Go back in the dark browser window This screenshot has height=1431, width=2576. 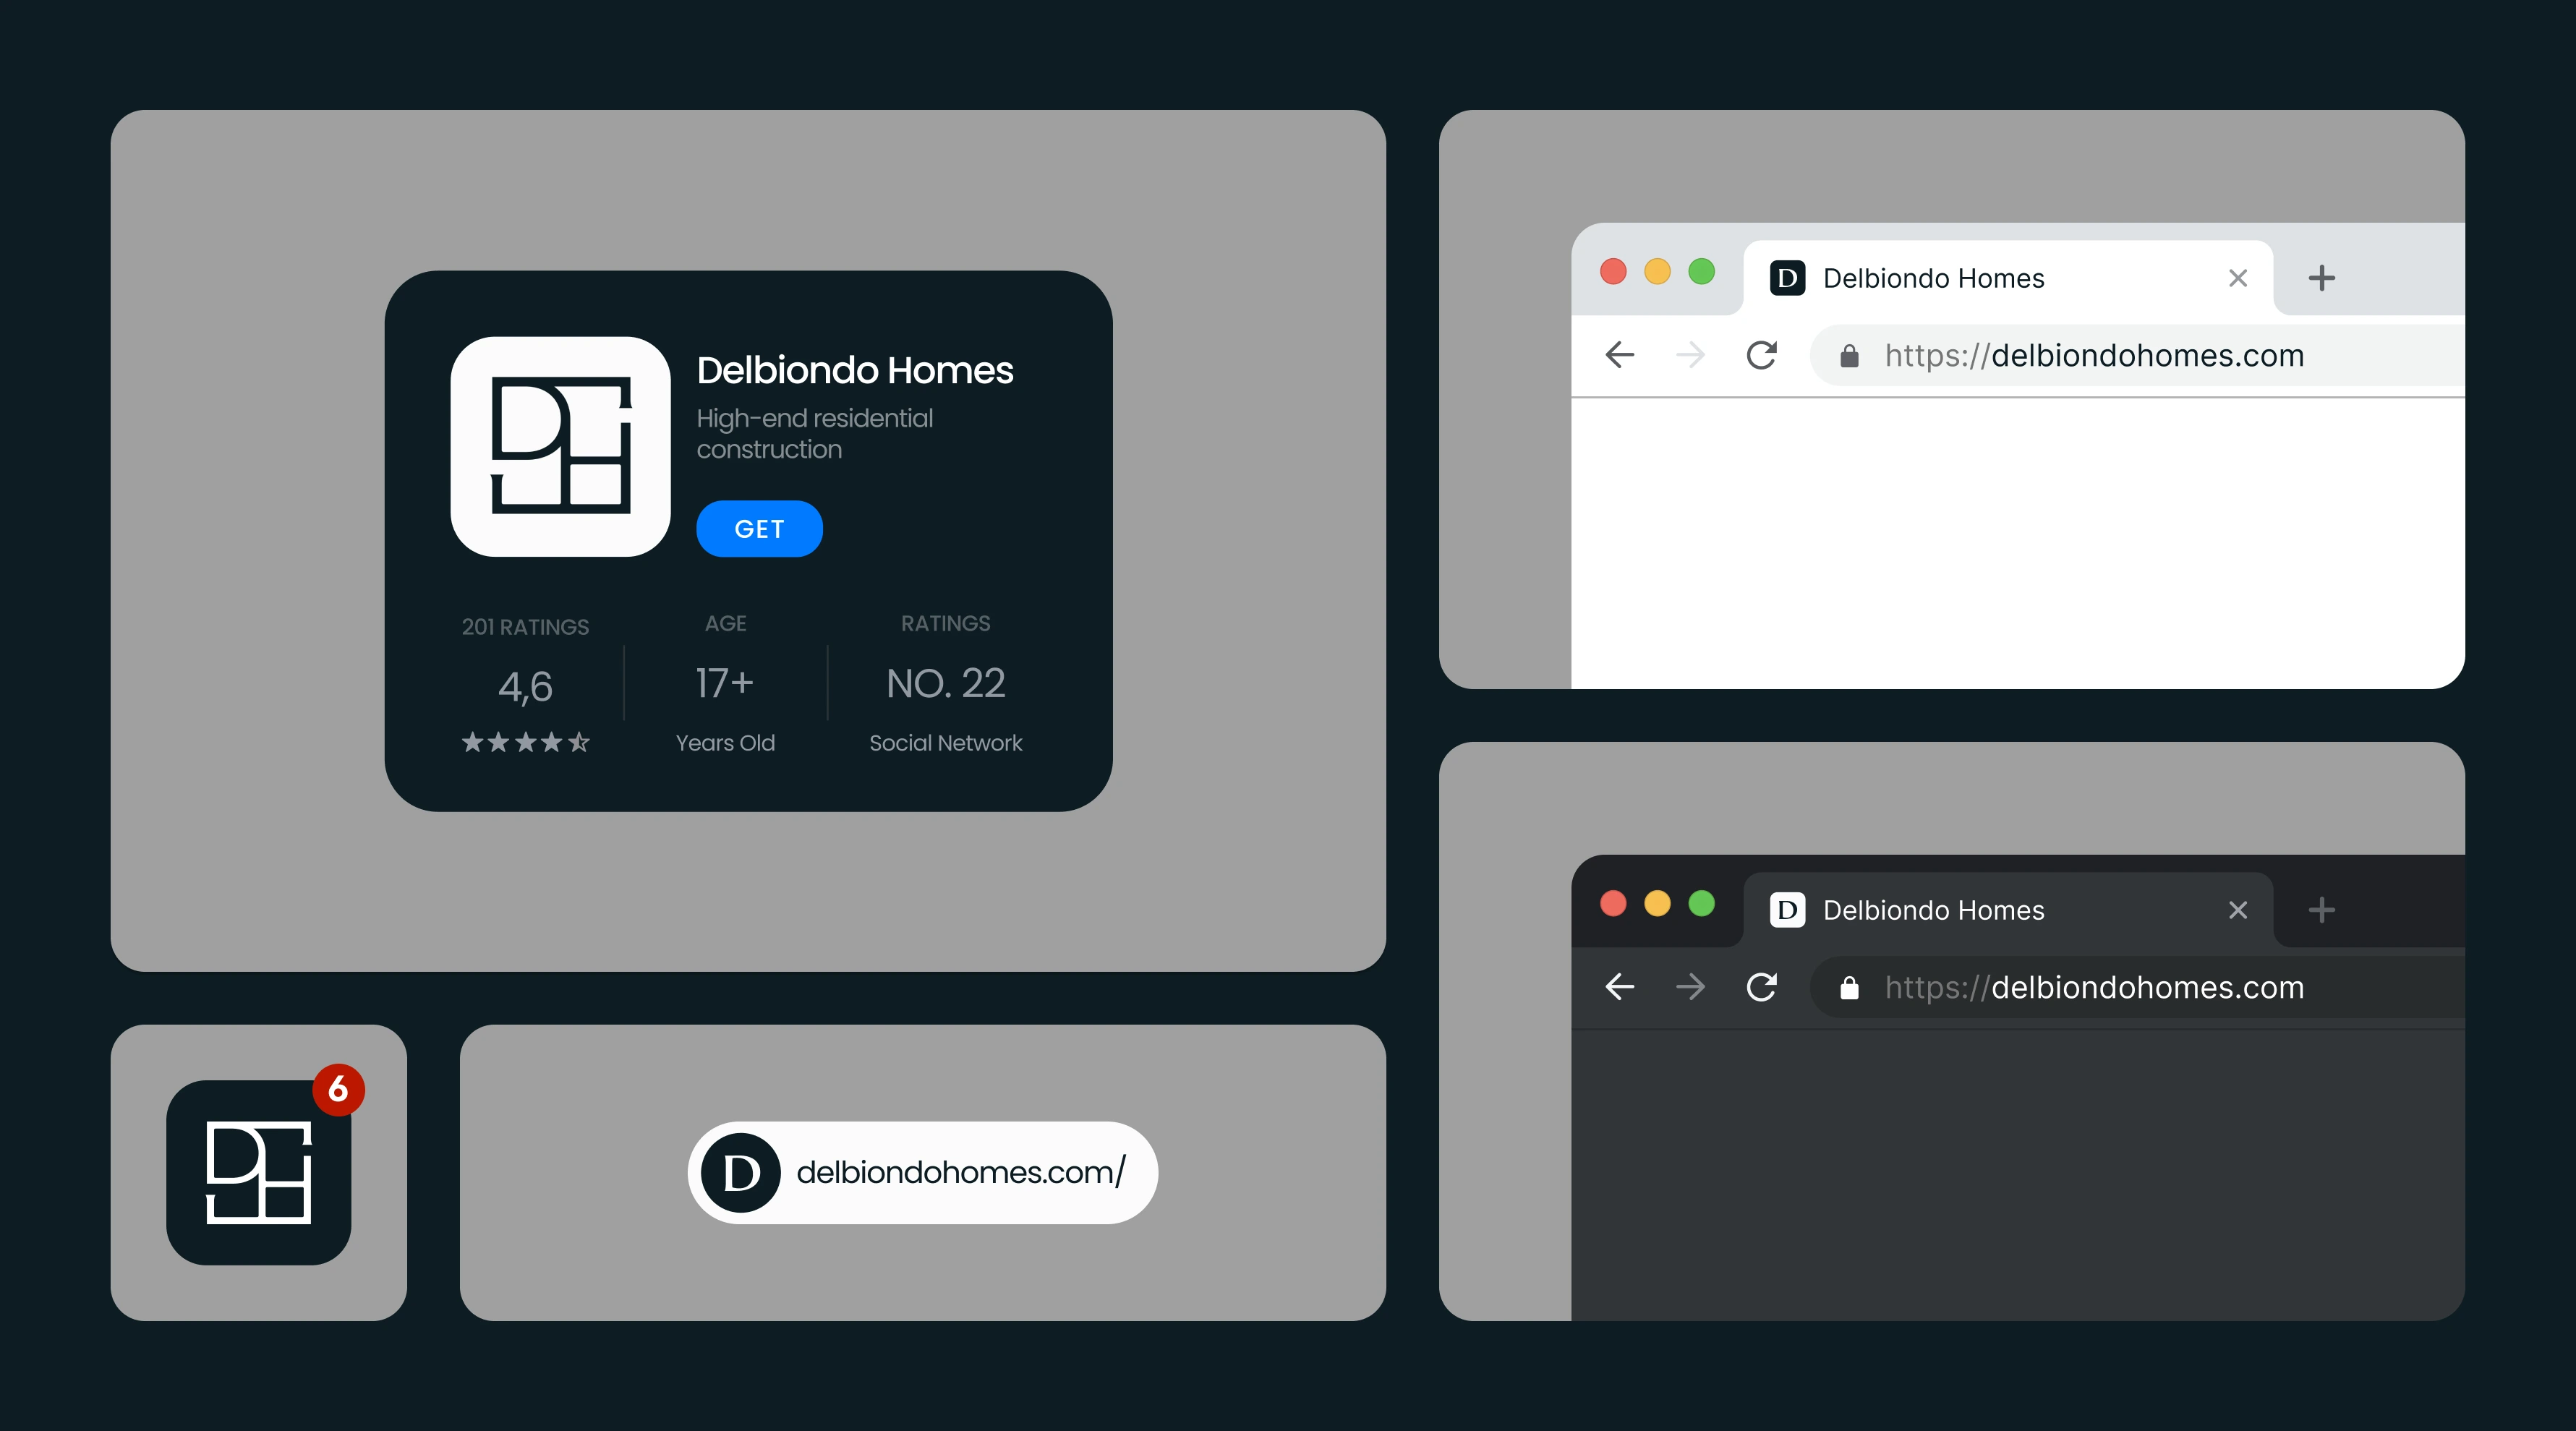[x=1619, y=987]
